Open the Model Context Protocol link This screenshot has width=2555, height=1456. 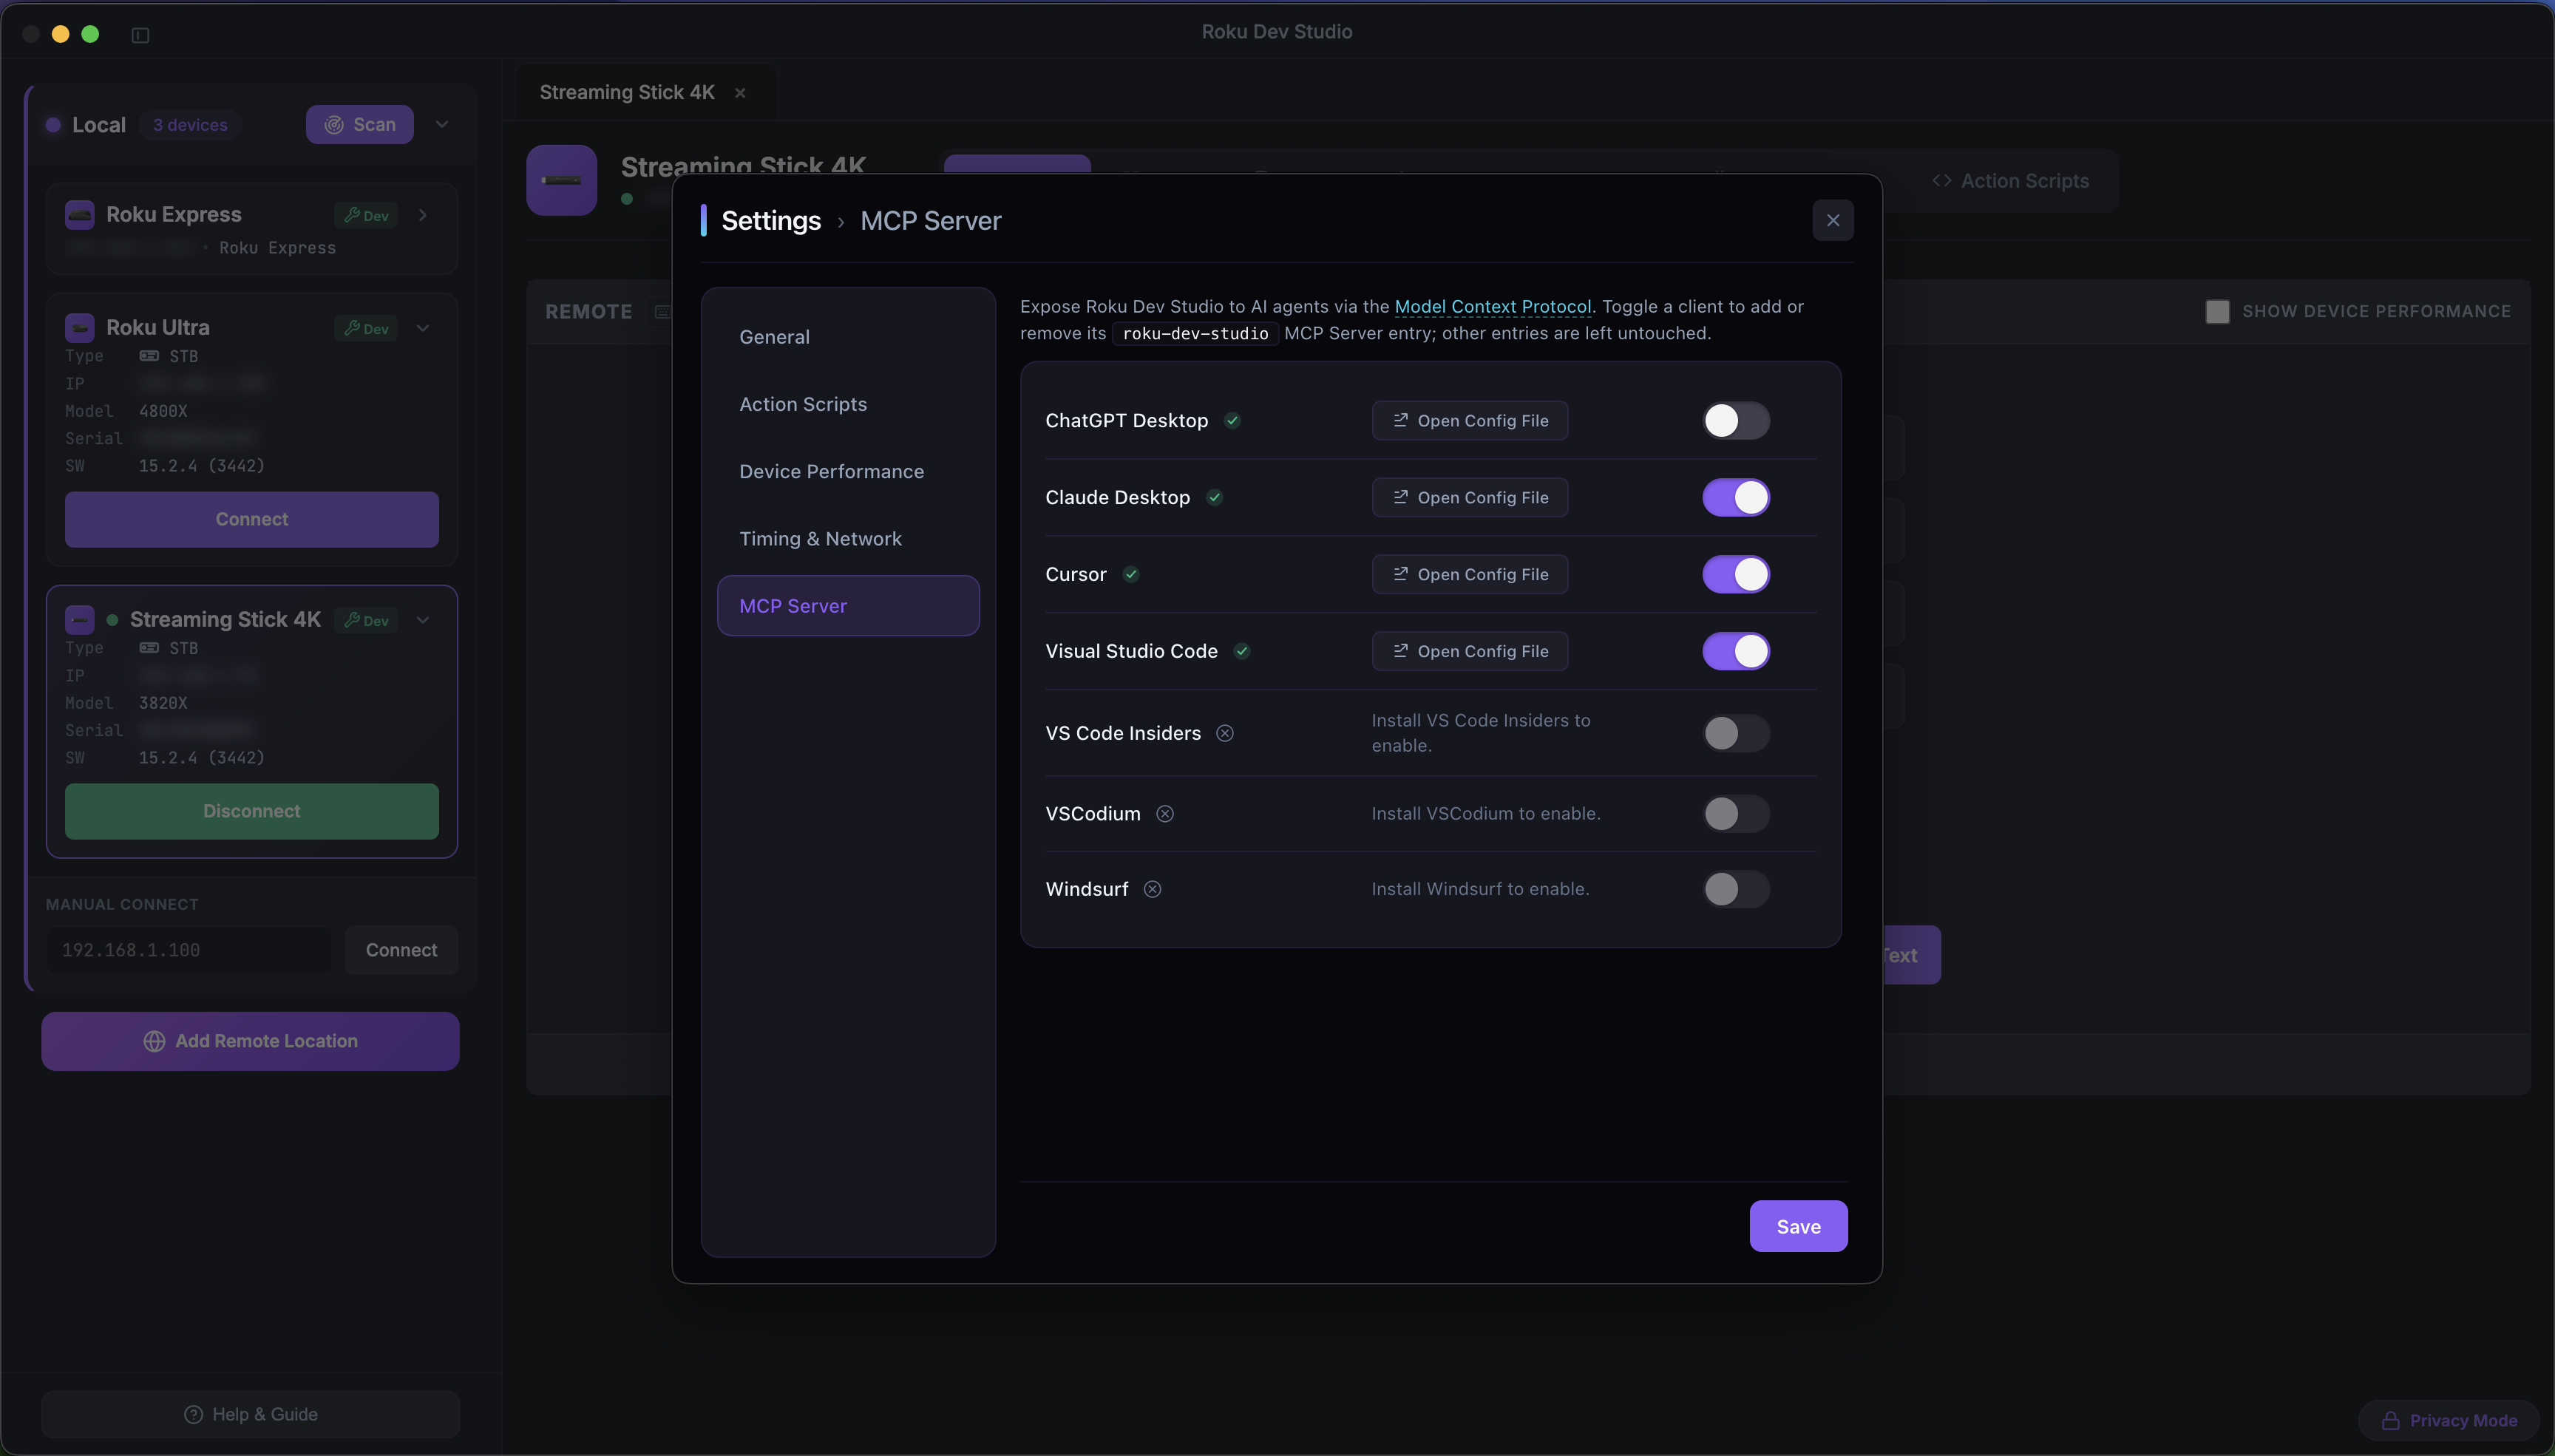[1493, 306]
